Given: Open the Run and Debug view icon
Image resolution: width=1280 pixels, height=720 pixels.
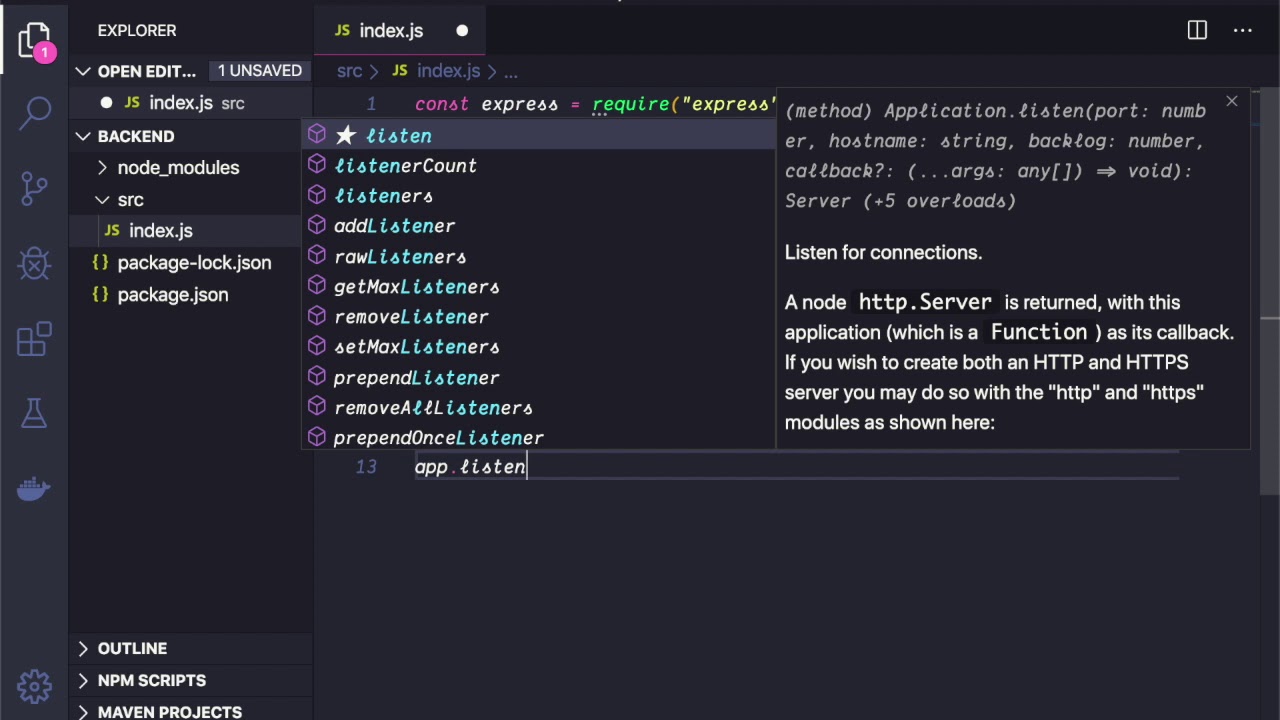Looking at the screenshot, I should pos(35,264).
